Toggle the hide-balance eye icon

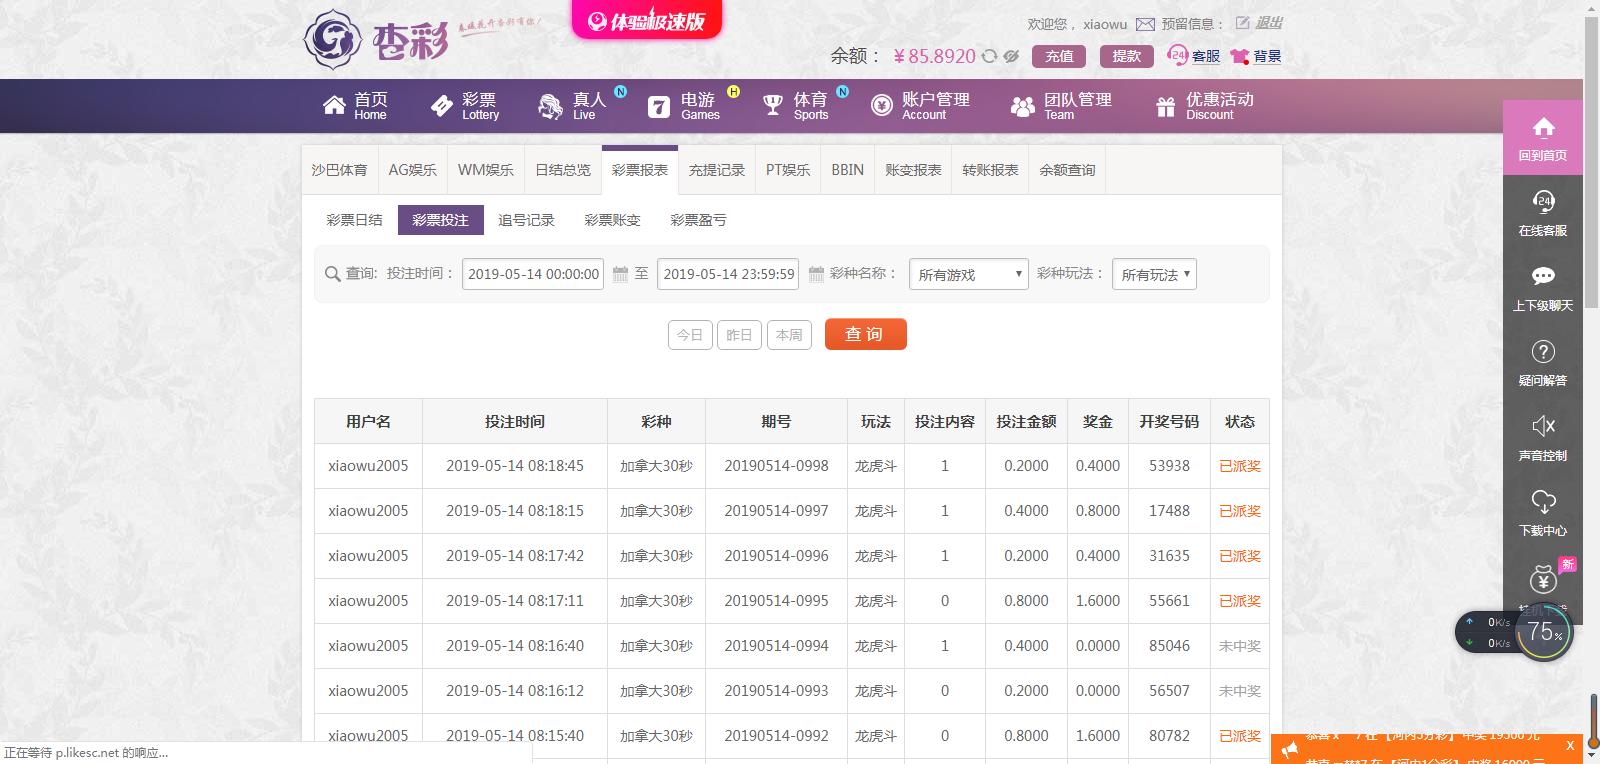click(x=1011, y=56)
